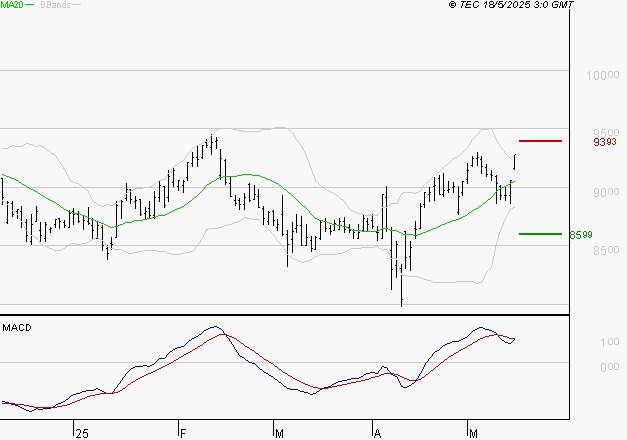Image resolution: width=627 pixels, height=440 pixels.
Task: Click the red resistance level line
Action: tap(540, 141)
